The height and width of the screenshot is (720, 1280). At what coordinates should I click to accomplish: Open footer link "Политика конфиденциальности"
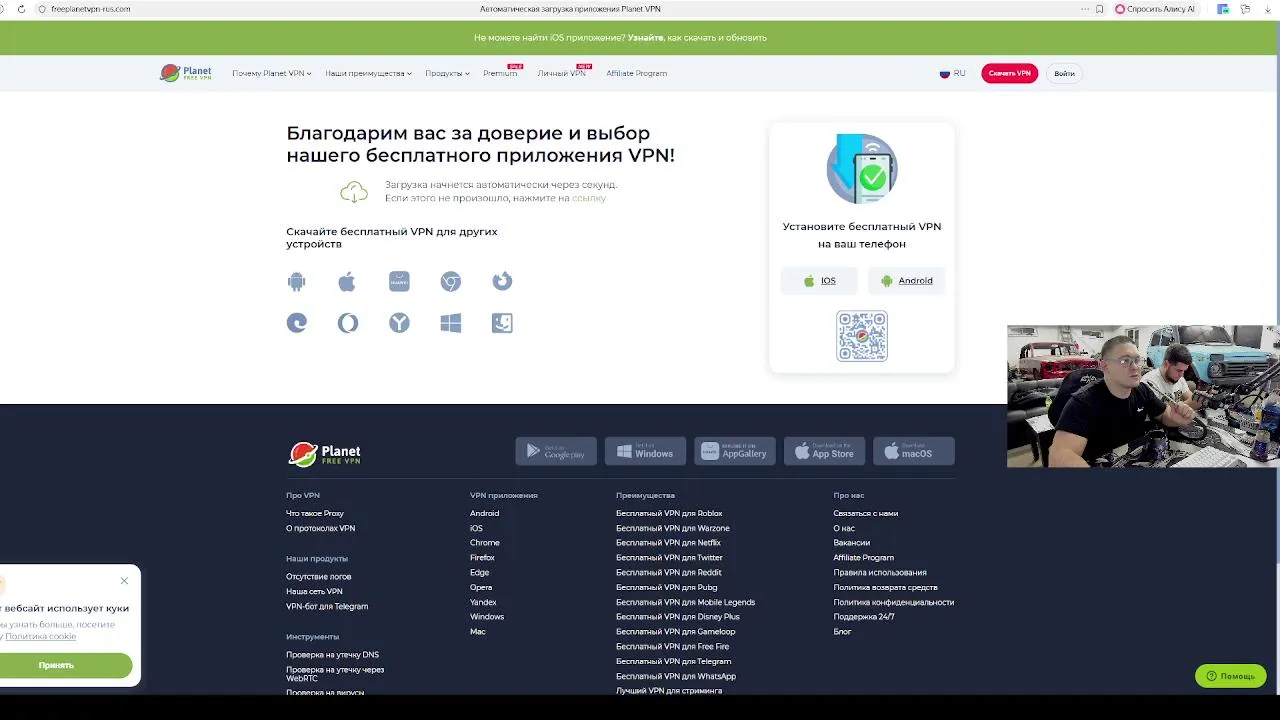893,602
